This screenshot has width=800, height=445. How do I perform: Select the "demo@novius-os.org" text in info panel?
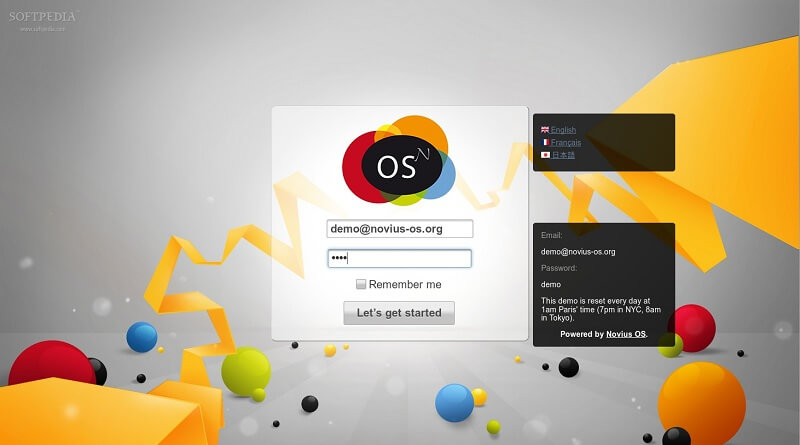(578, 252)
